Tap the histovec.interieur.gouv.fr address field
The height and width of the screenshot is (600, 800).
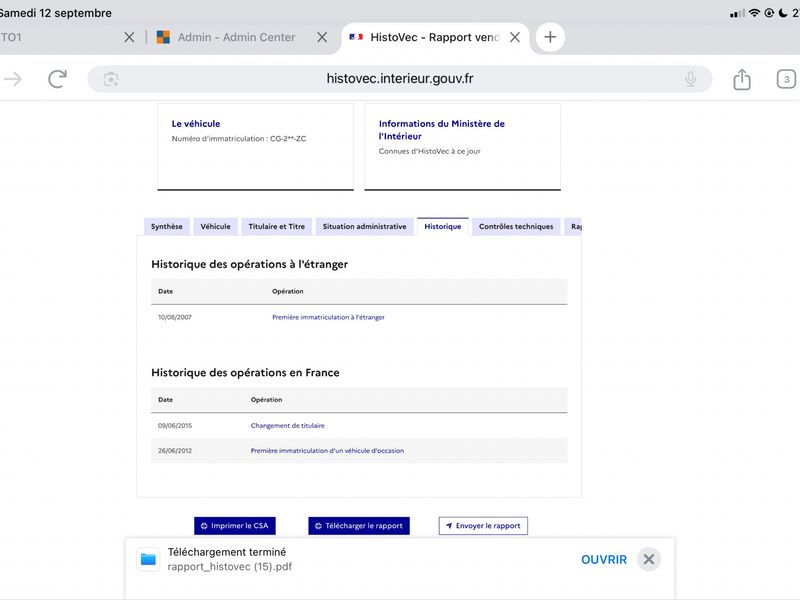(x=399, y=79)
